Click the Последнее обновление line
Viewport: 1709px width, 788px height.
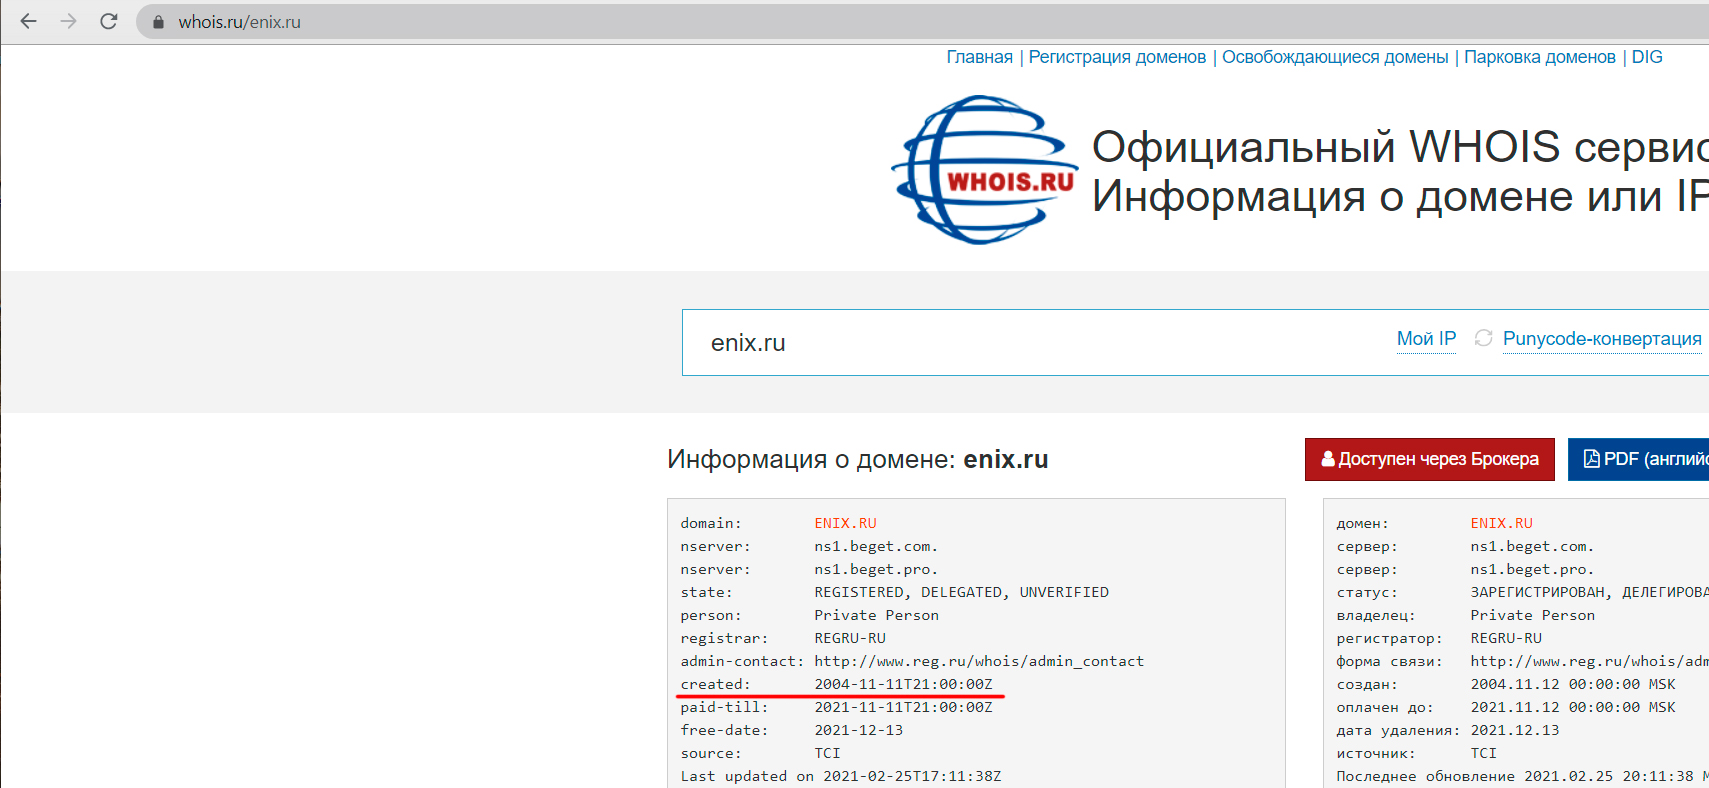coord(1522,776)
